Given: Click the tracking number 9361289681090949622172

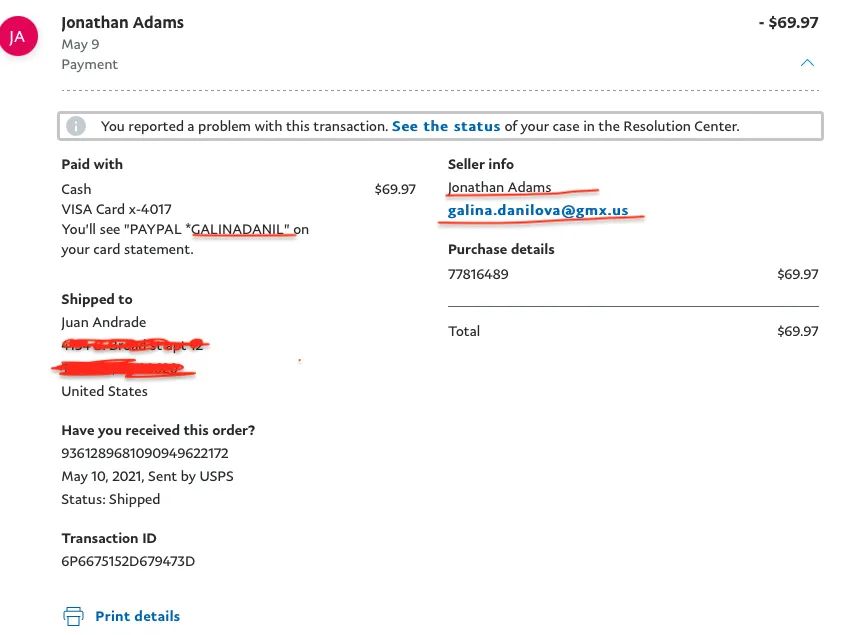Looking at the screenshot, I should tap(145, 453).
